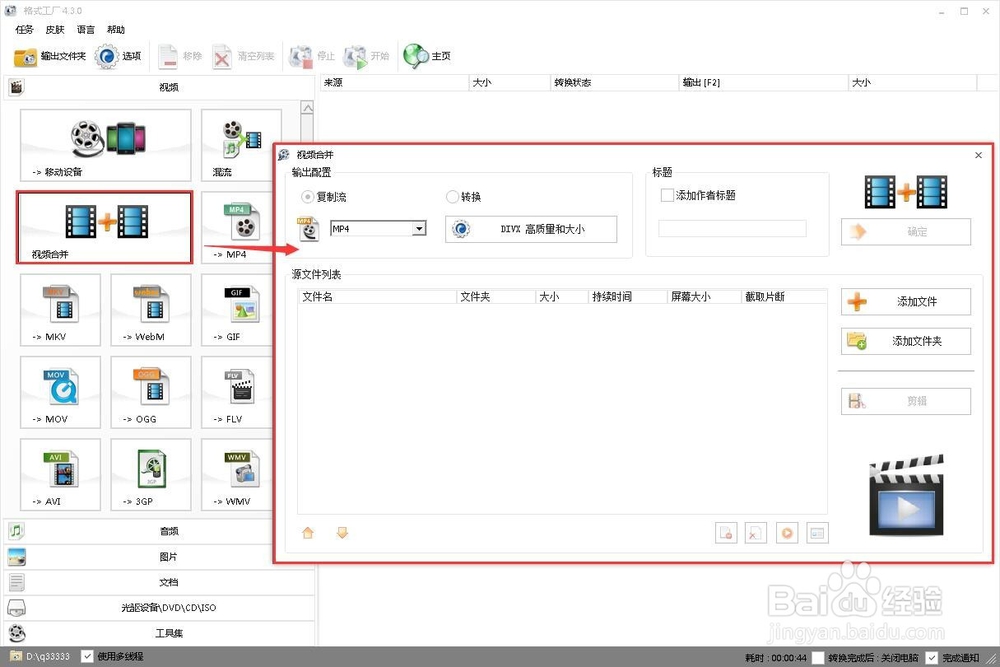Sort by Screen Size (屏幕大小) column header

coord(703,297)
